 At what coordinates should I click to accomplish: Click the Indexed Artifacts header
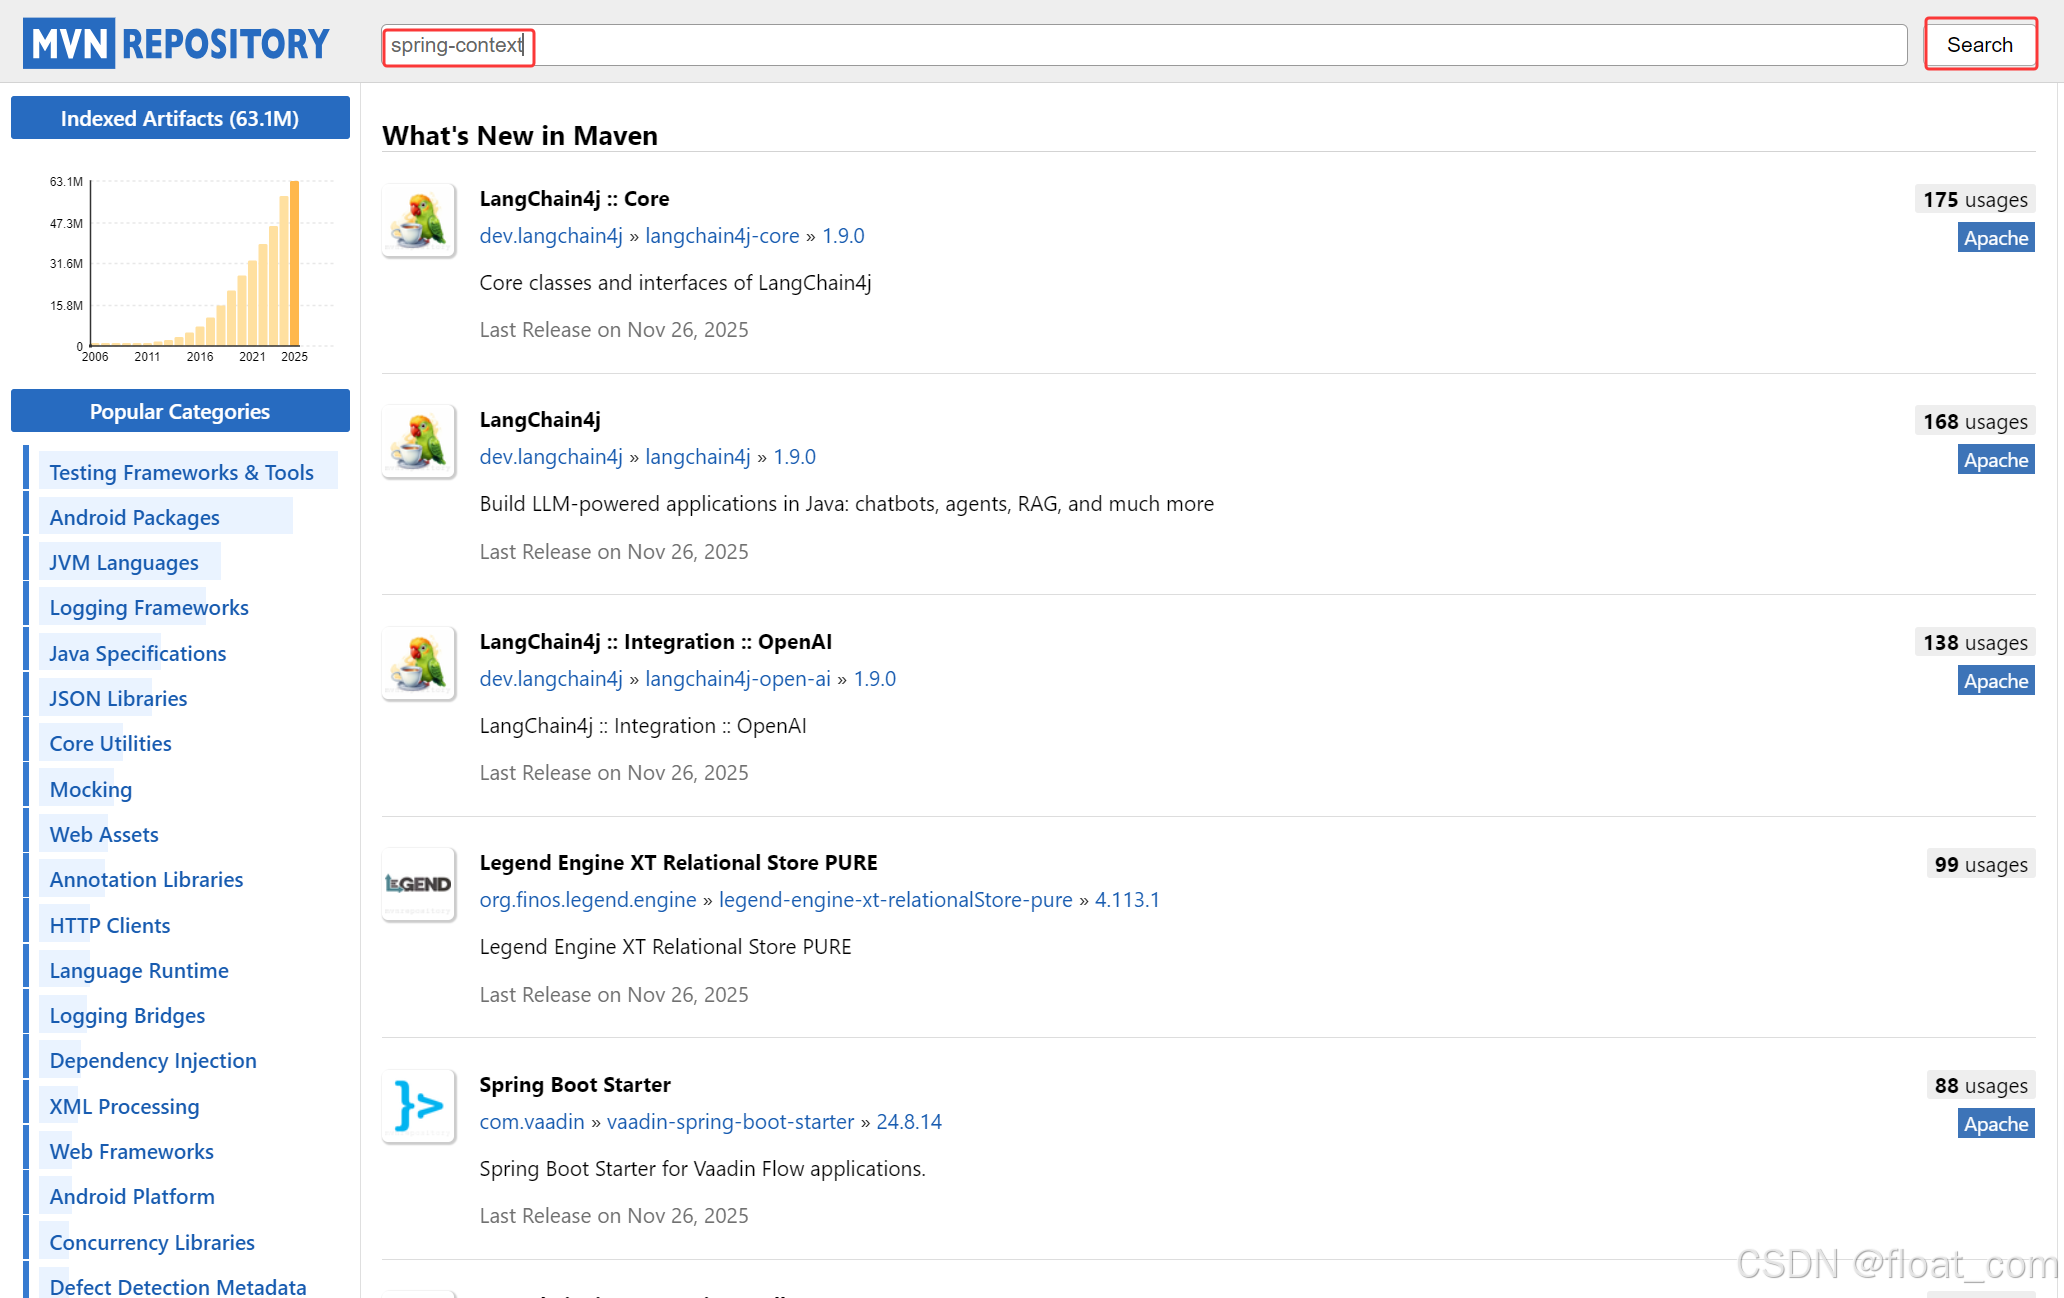click(180, 118)
